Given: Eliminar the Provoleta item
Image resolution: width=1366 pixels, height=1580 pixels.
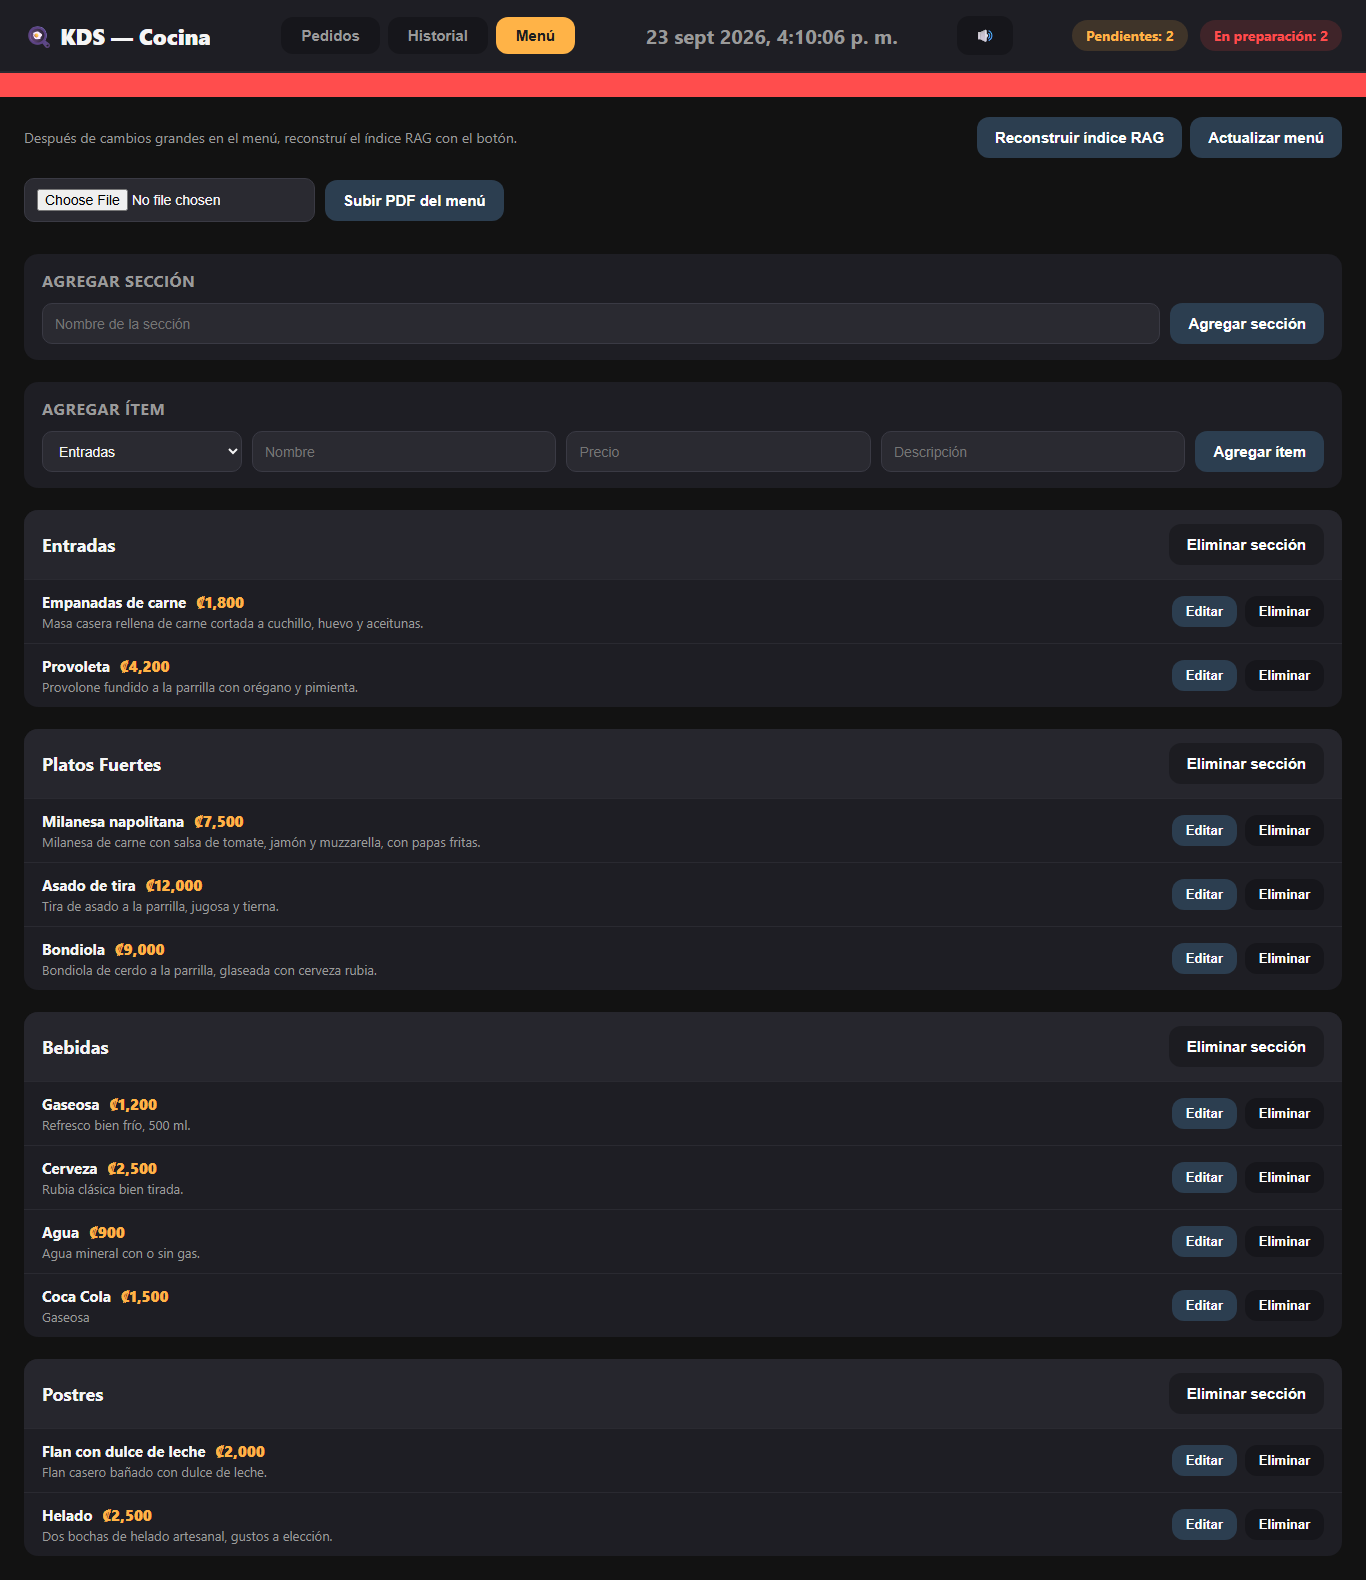Looking at the screenshot, I should (x=1284, y=675).
